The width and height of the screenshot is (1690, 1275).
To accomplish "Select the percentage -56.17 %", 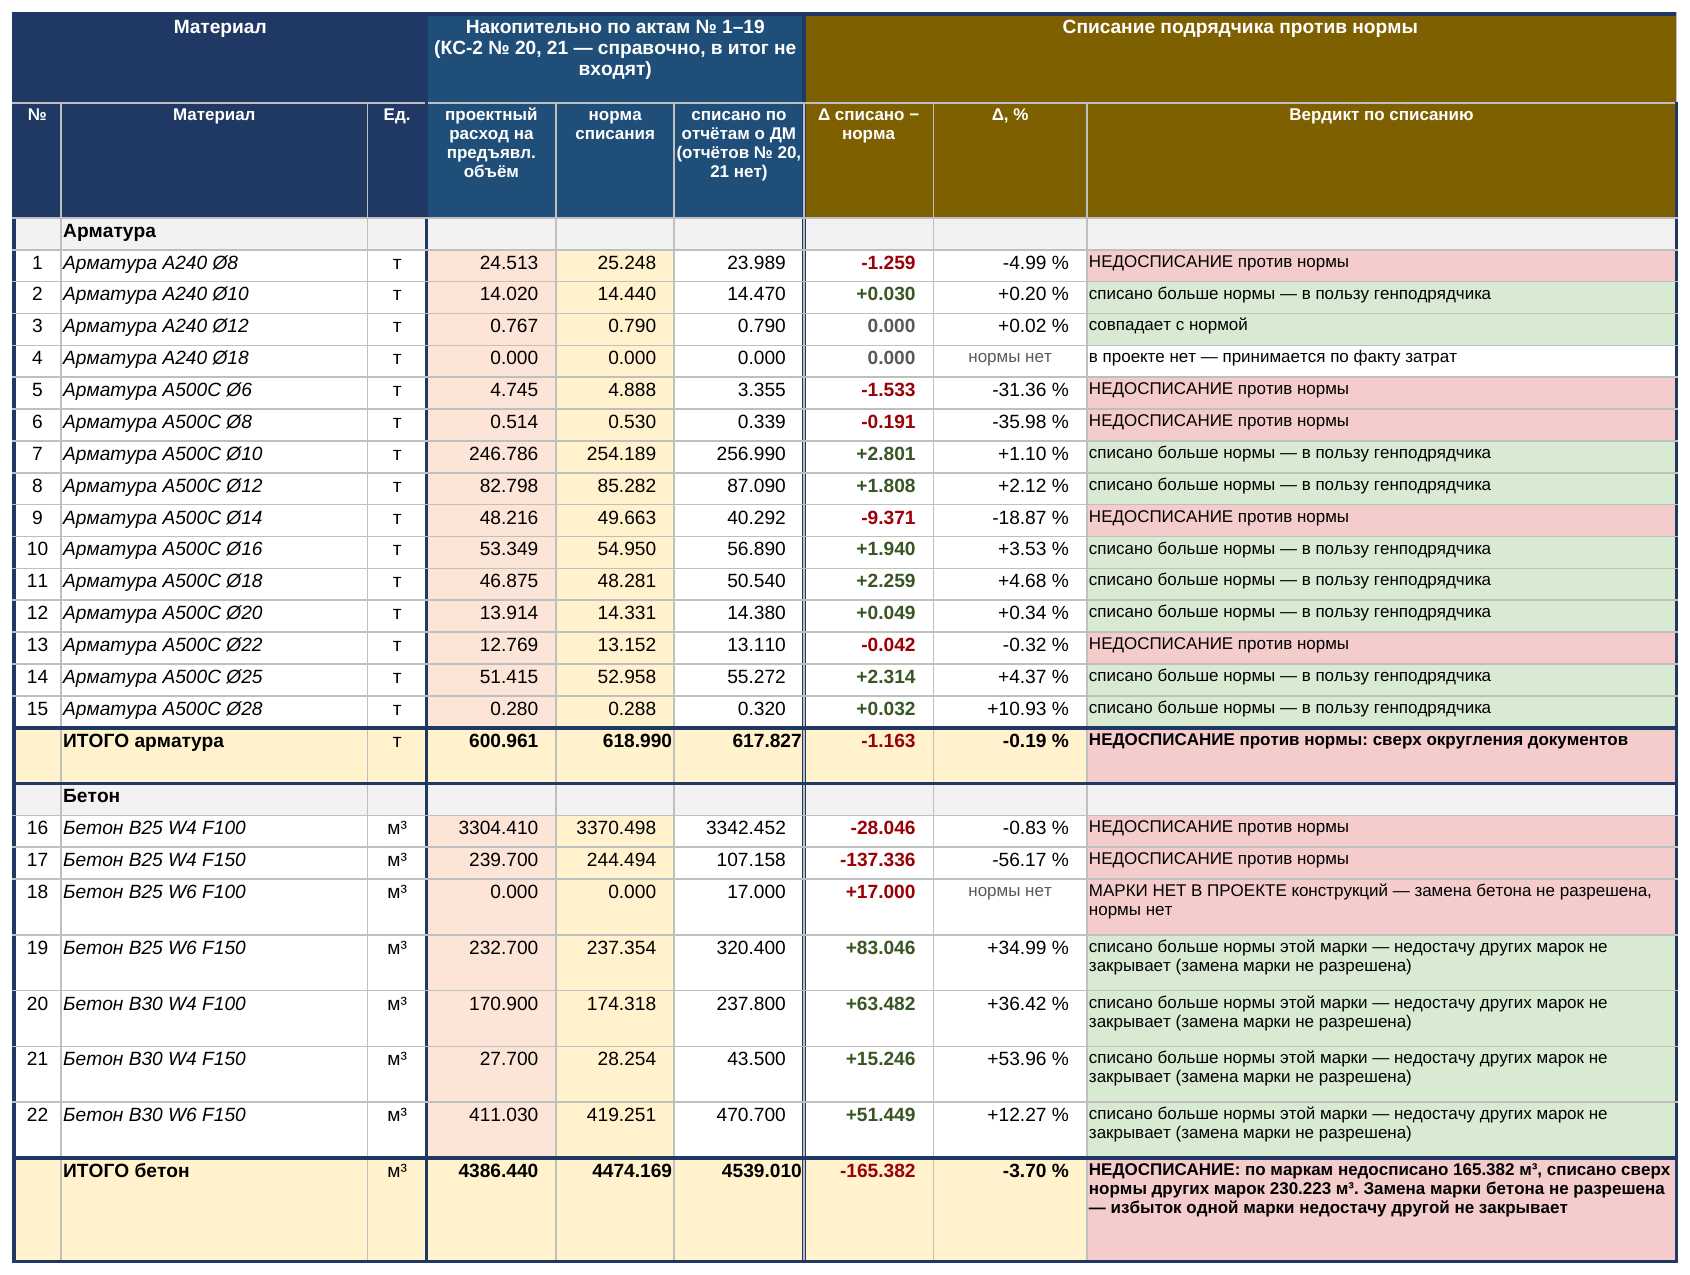I will tap(1010, 860).
